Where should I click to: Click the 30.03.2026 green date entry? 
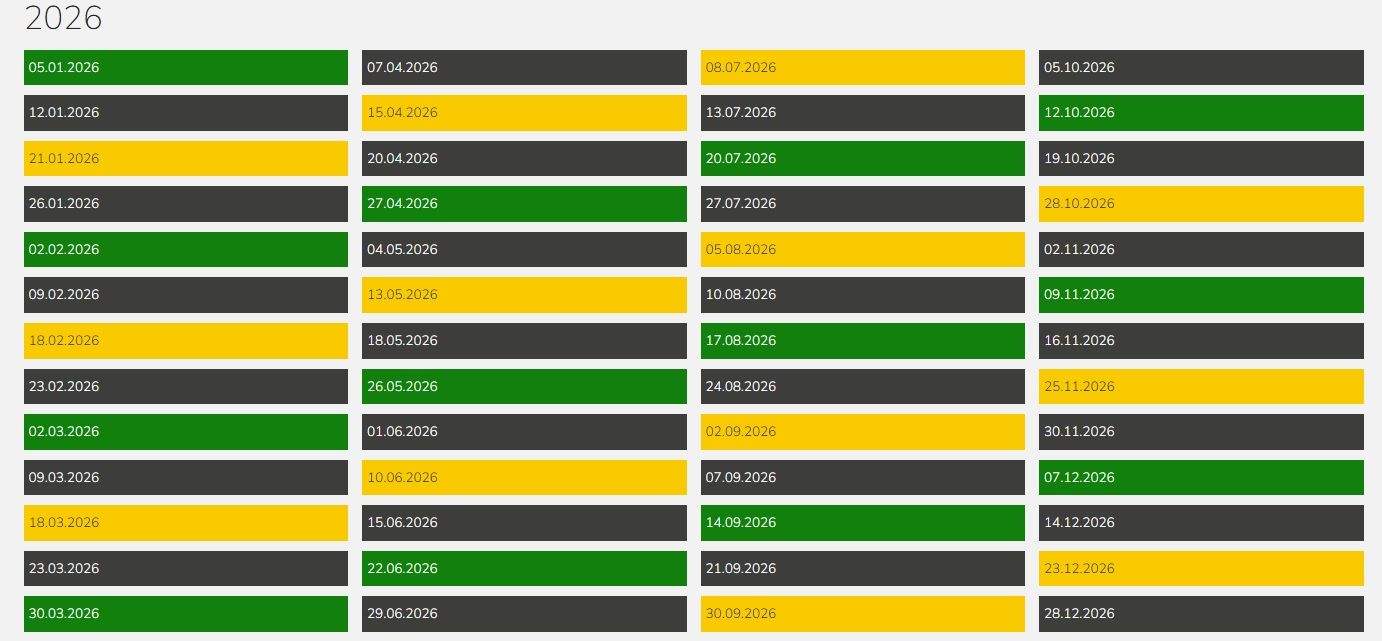click(185, 613)
